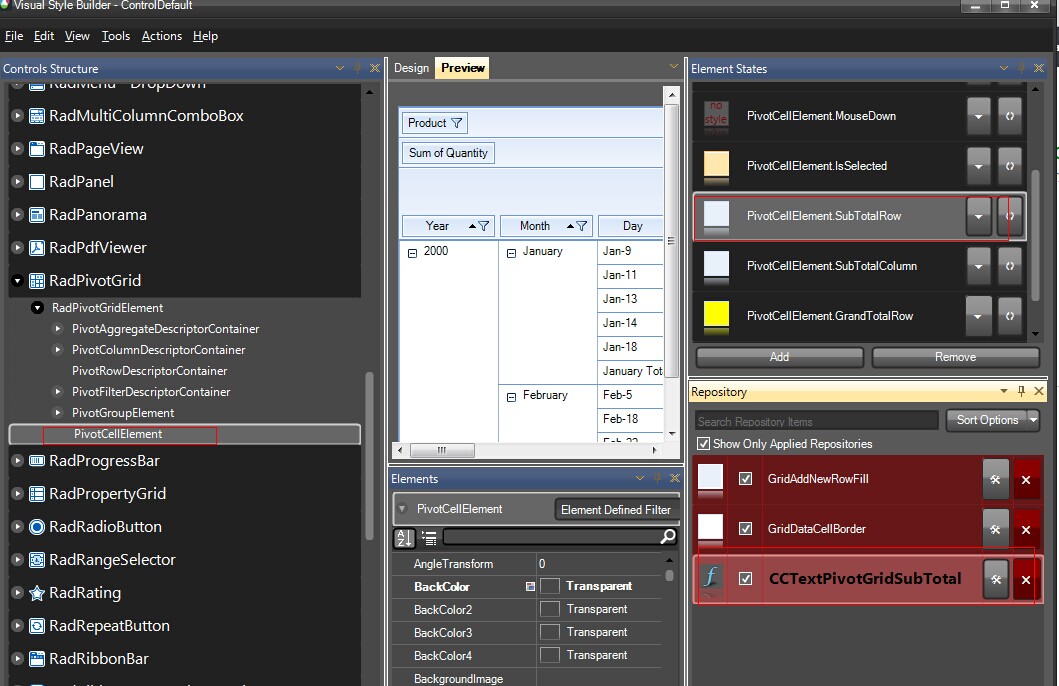This screenshot has width=1059, height=686.
Task: Expand PivotFilterDescriptorContainer node
Action: 58,392
